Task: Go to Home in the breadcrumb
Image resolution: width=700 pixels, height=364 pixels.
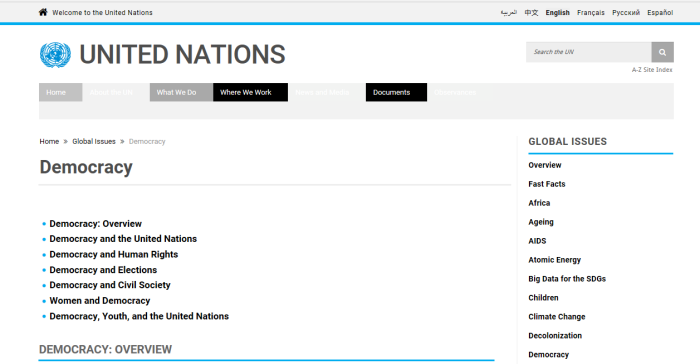Action: [49, 142]
